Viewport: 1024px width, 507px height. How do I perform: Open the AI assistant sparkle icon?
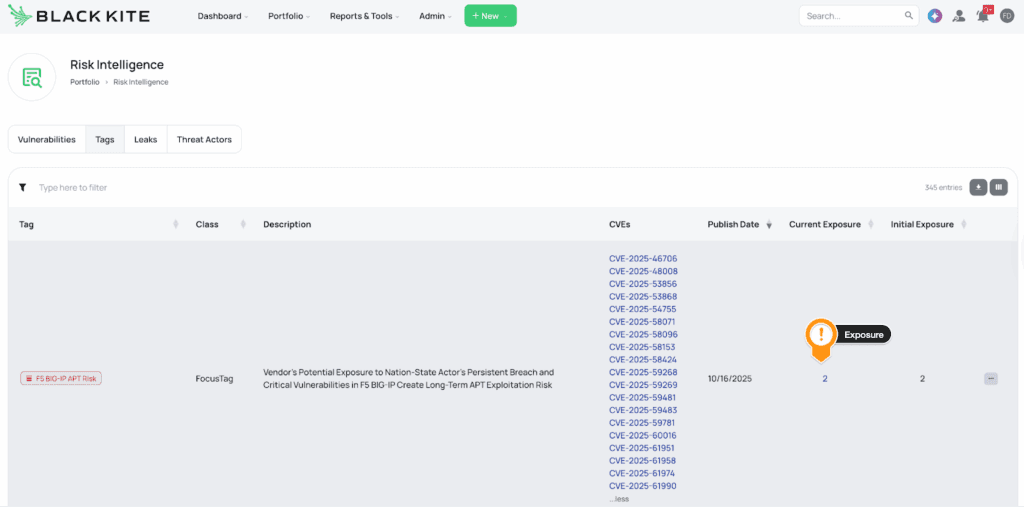pos(935,16)
